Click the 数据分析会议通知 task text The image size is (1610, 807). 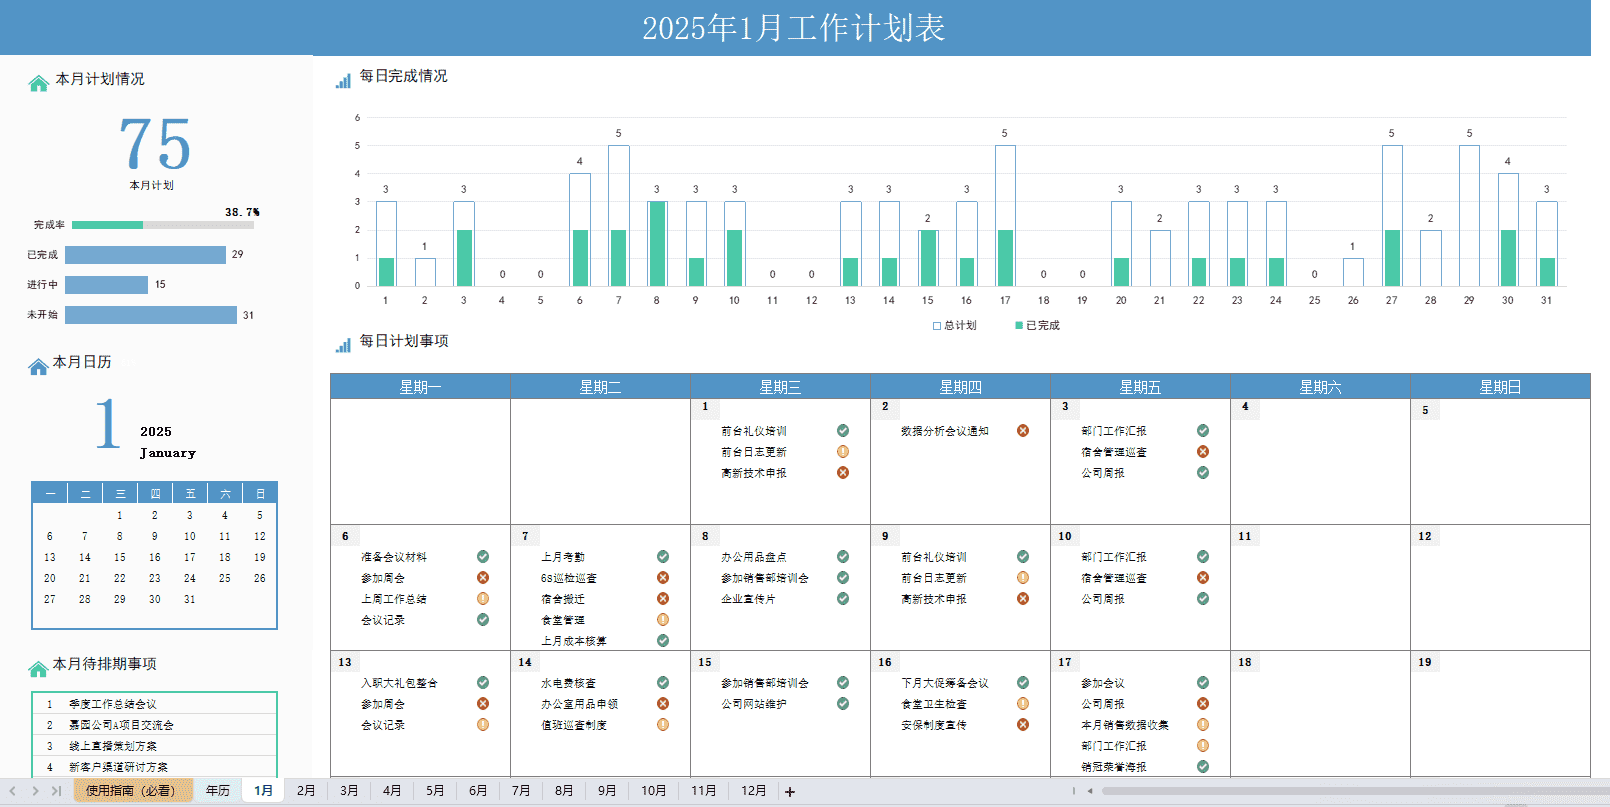pos(944,431)
